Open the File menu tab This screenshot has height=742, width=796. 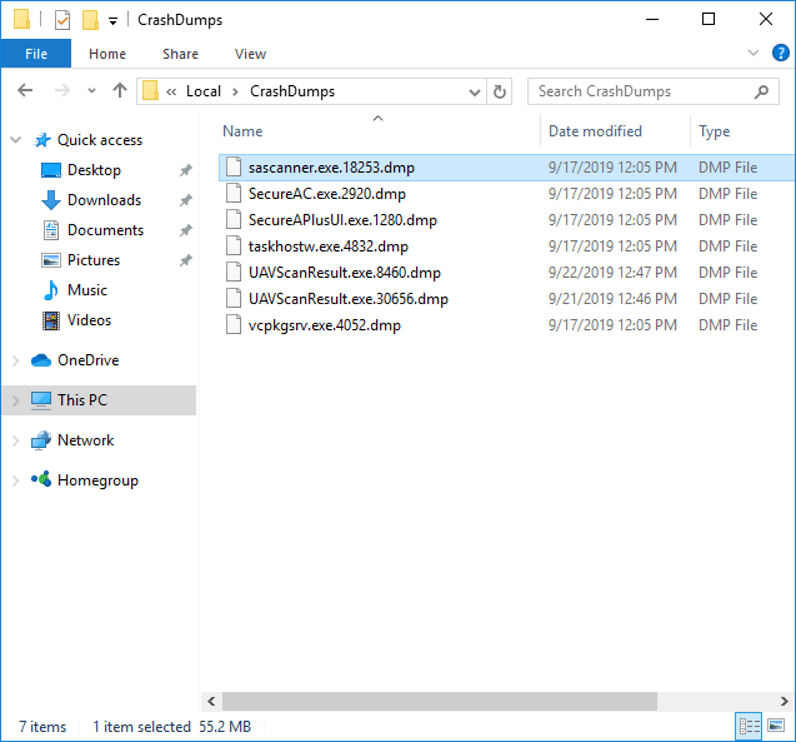coord(36,54)
